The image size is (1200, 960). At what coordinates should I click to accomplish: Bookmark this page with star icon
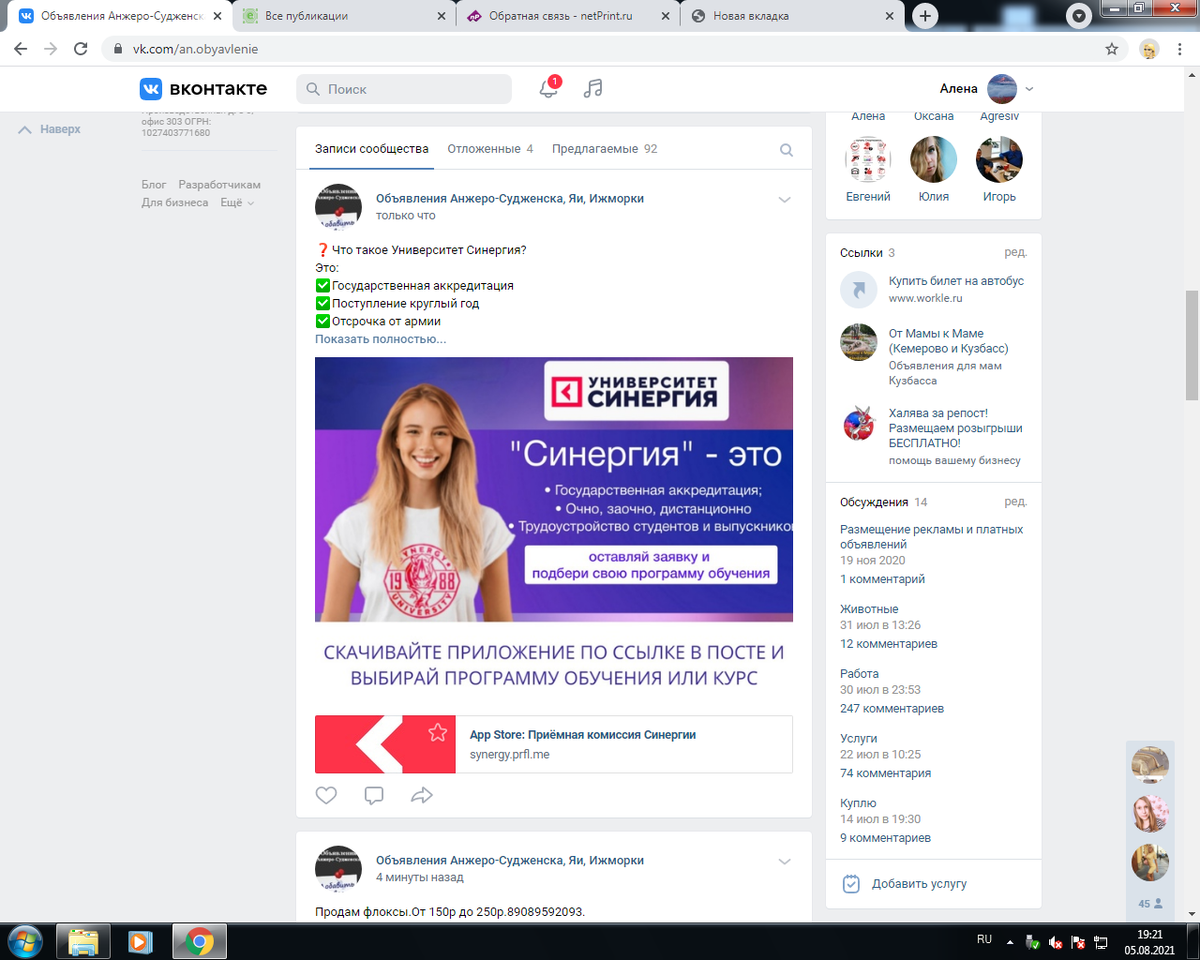[x=1112, y=48]
